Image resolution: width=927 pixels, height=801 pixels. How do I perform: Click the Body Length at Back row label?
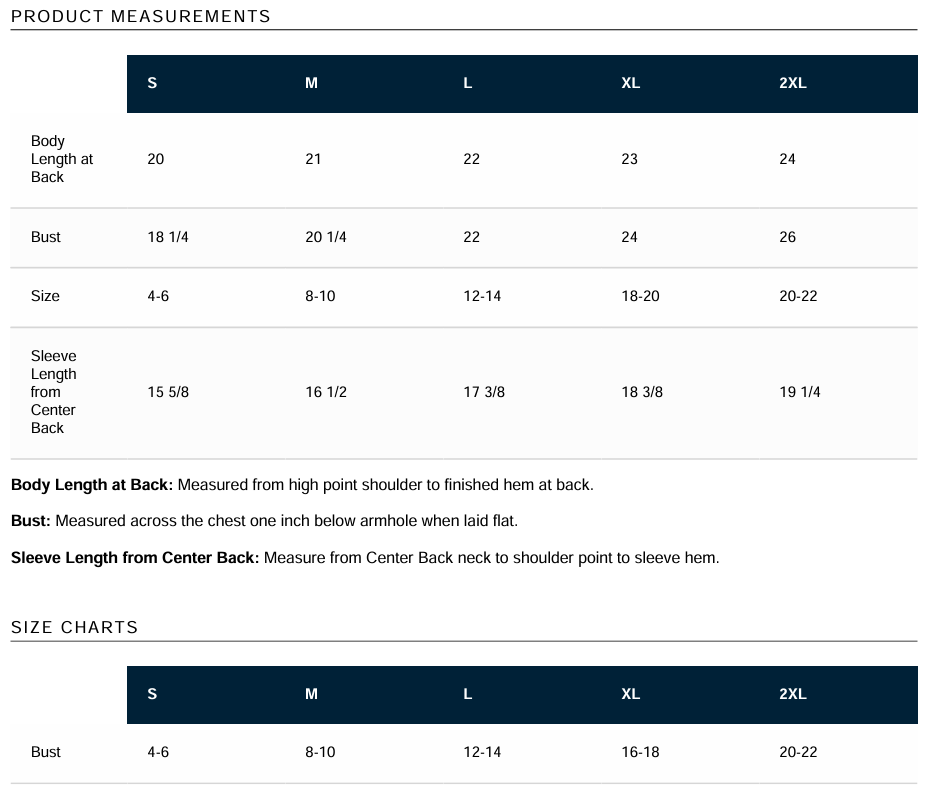[62, 159]
